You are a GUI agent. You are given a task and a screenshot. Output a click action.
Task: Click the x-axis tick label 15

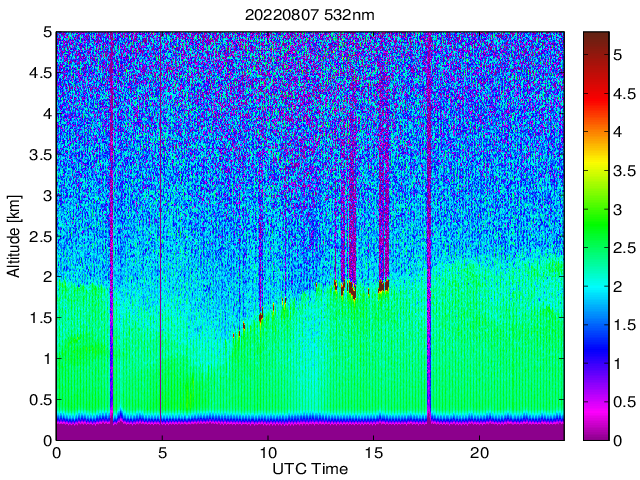coord(373,453)
